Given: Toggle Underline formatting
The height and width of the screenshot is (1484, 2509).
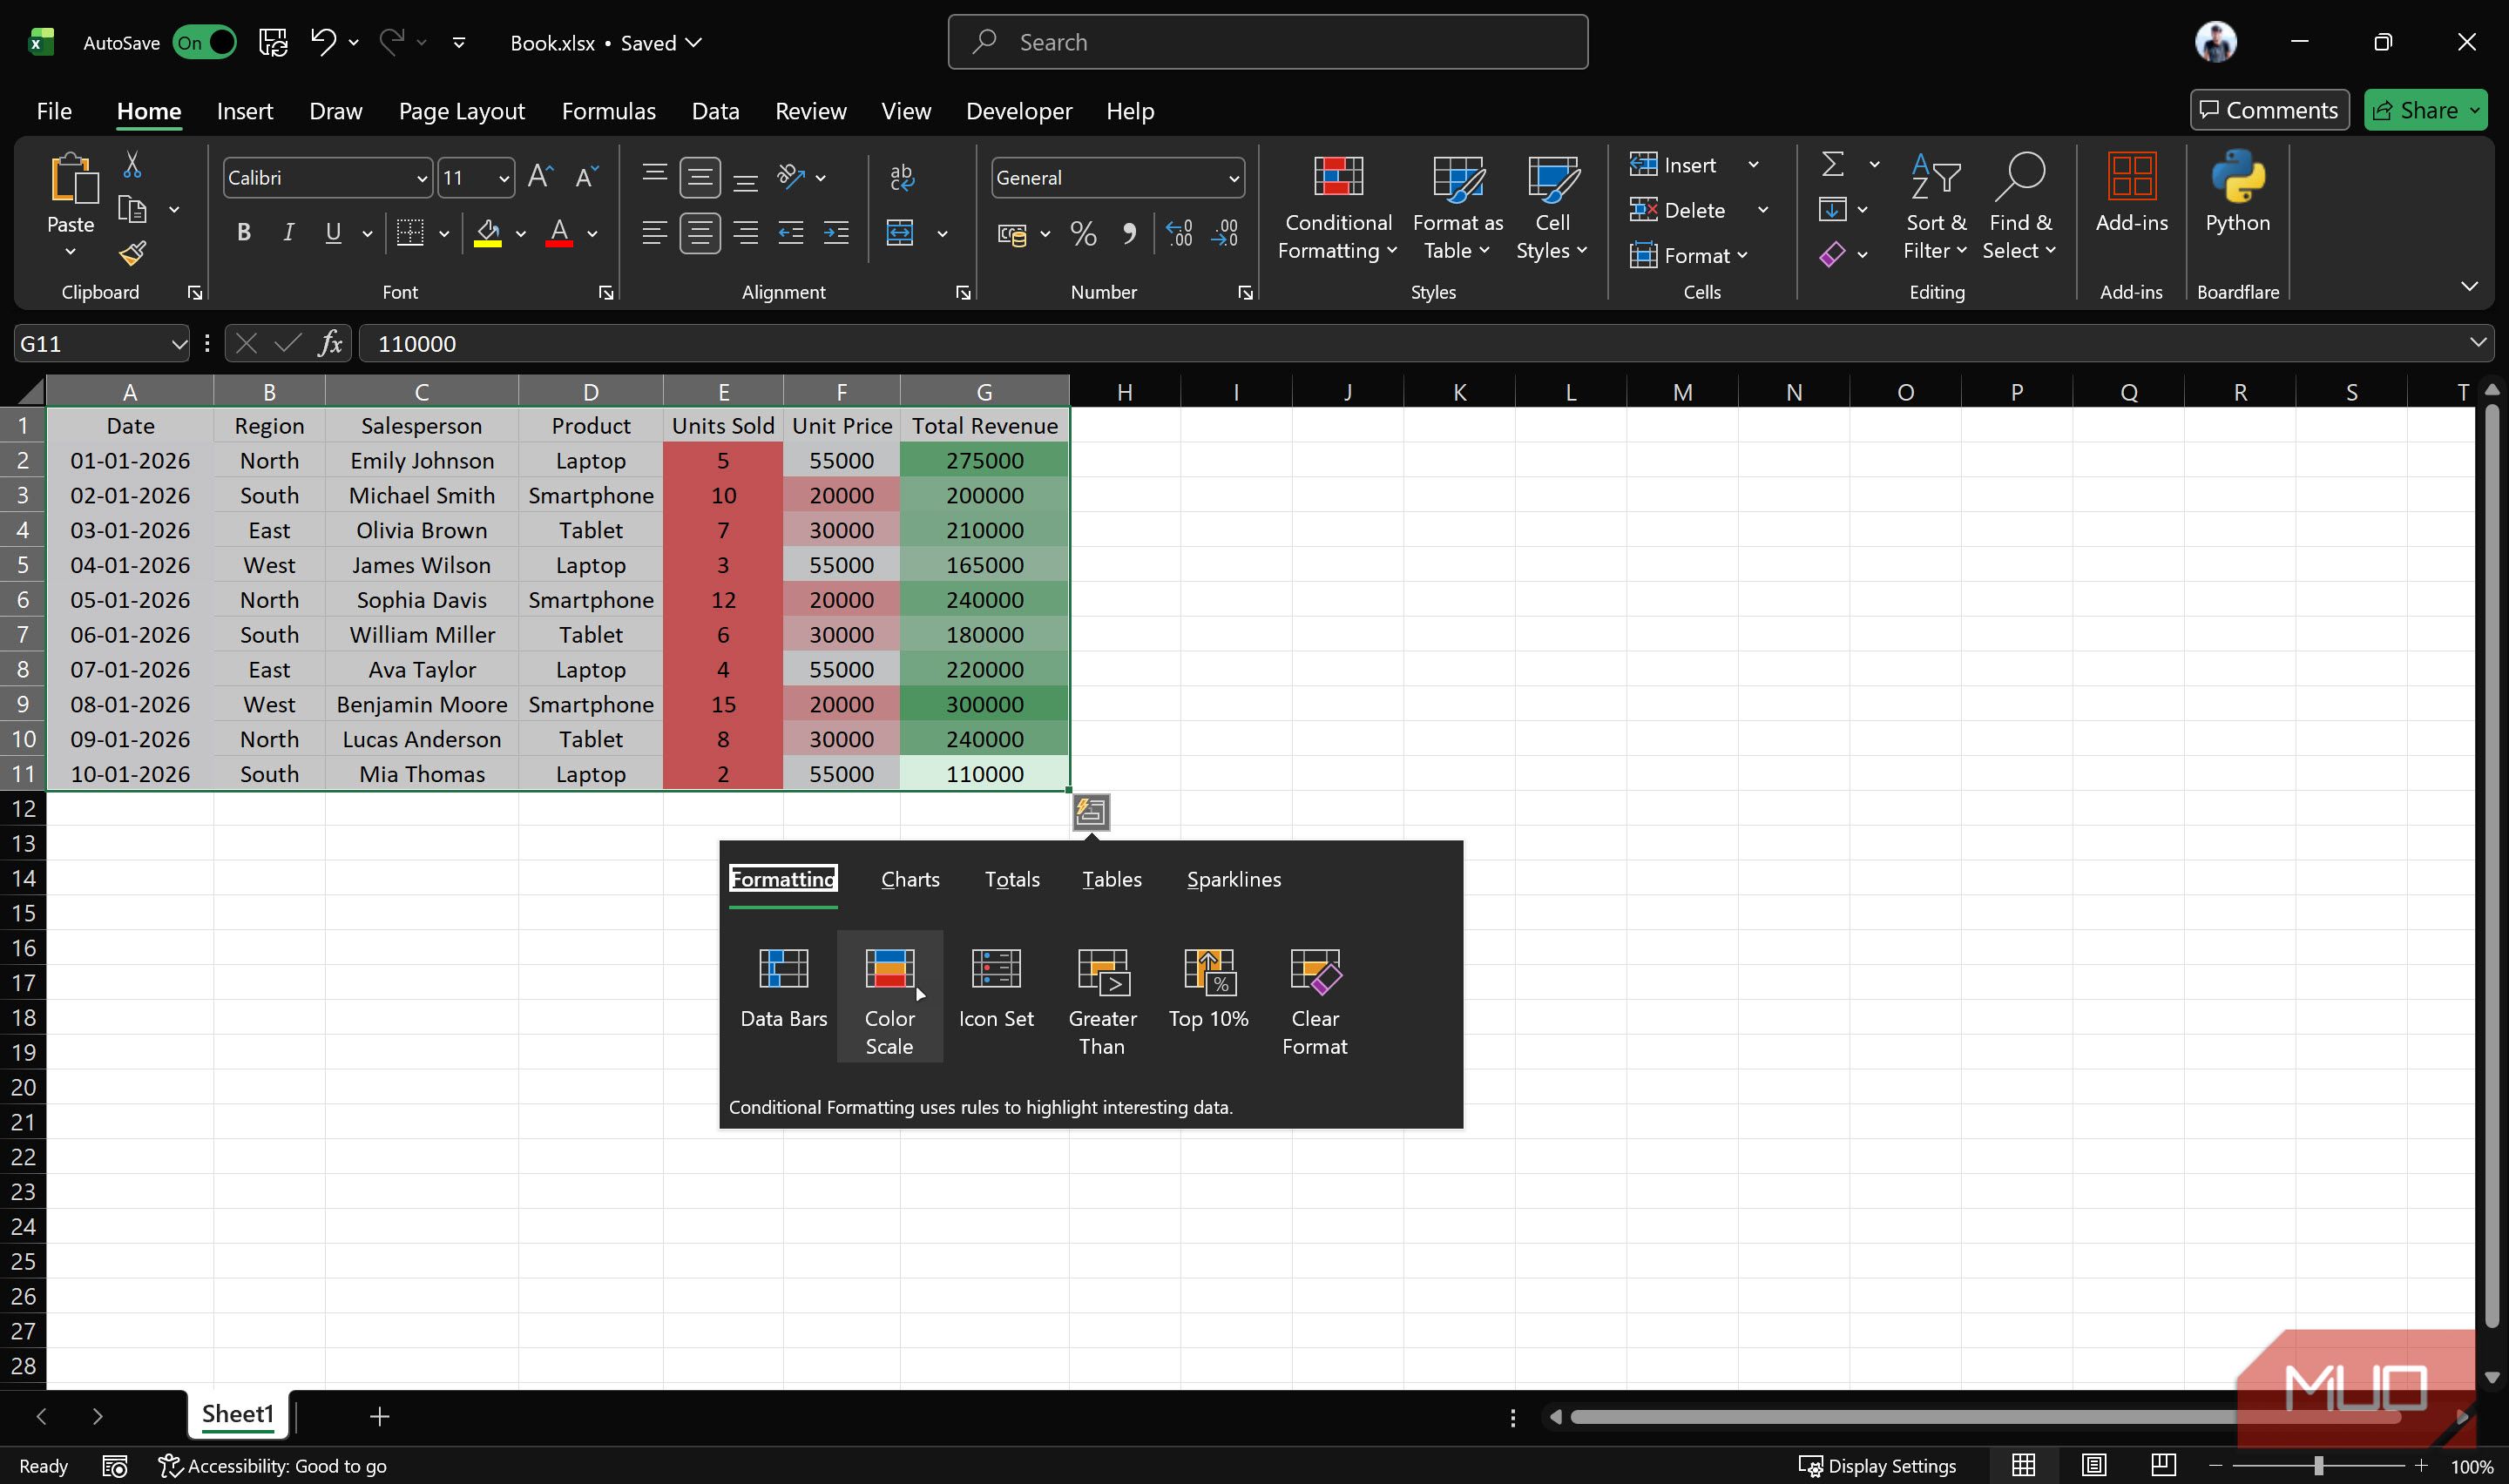Looking at the screenshot, I should click(333, 233).
